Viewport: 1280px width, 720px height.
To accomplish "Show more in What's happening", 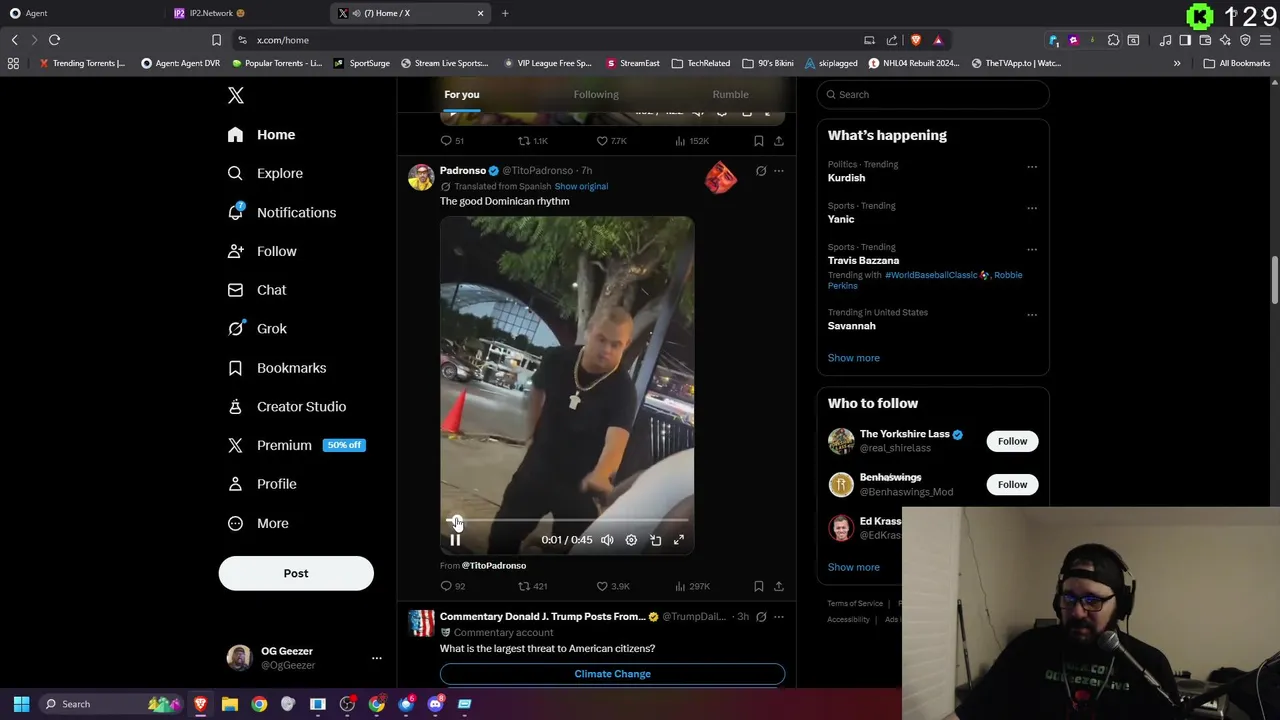I will pyautogui.click(x=854, y=358).
